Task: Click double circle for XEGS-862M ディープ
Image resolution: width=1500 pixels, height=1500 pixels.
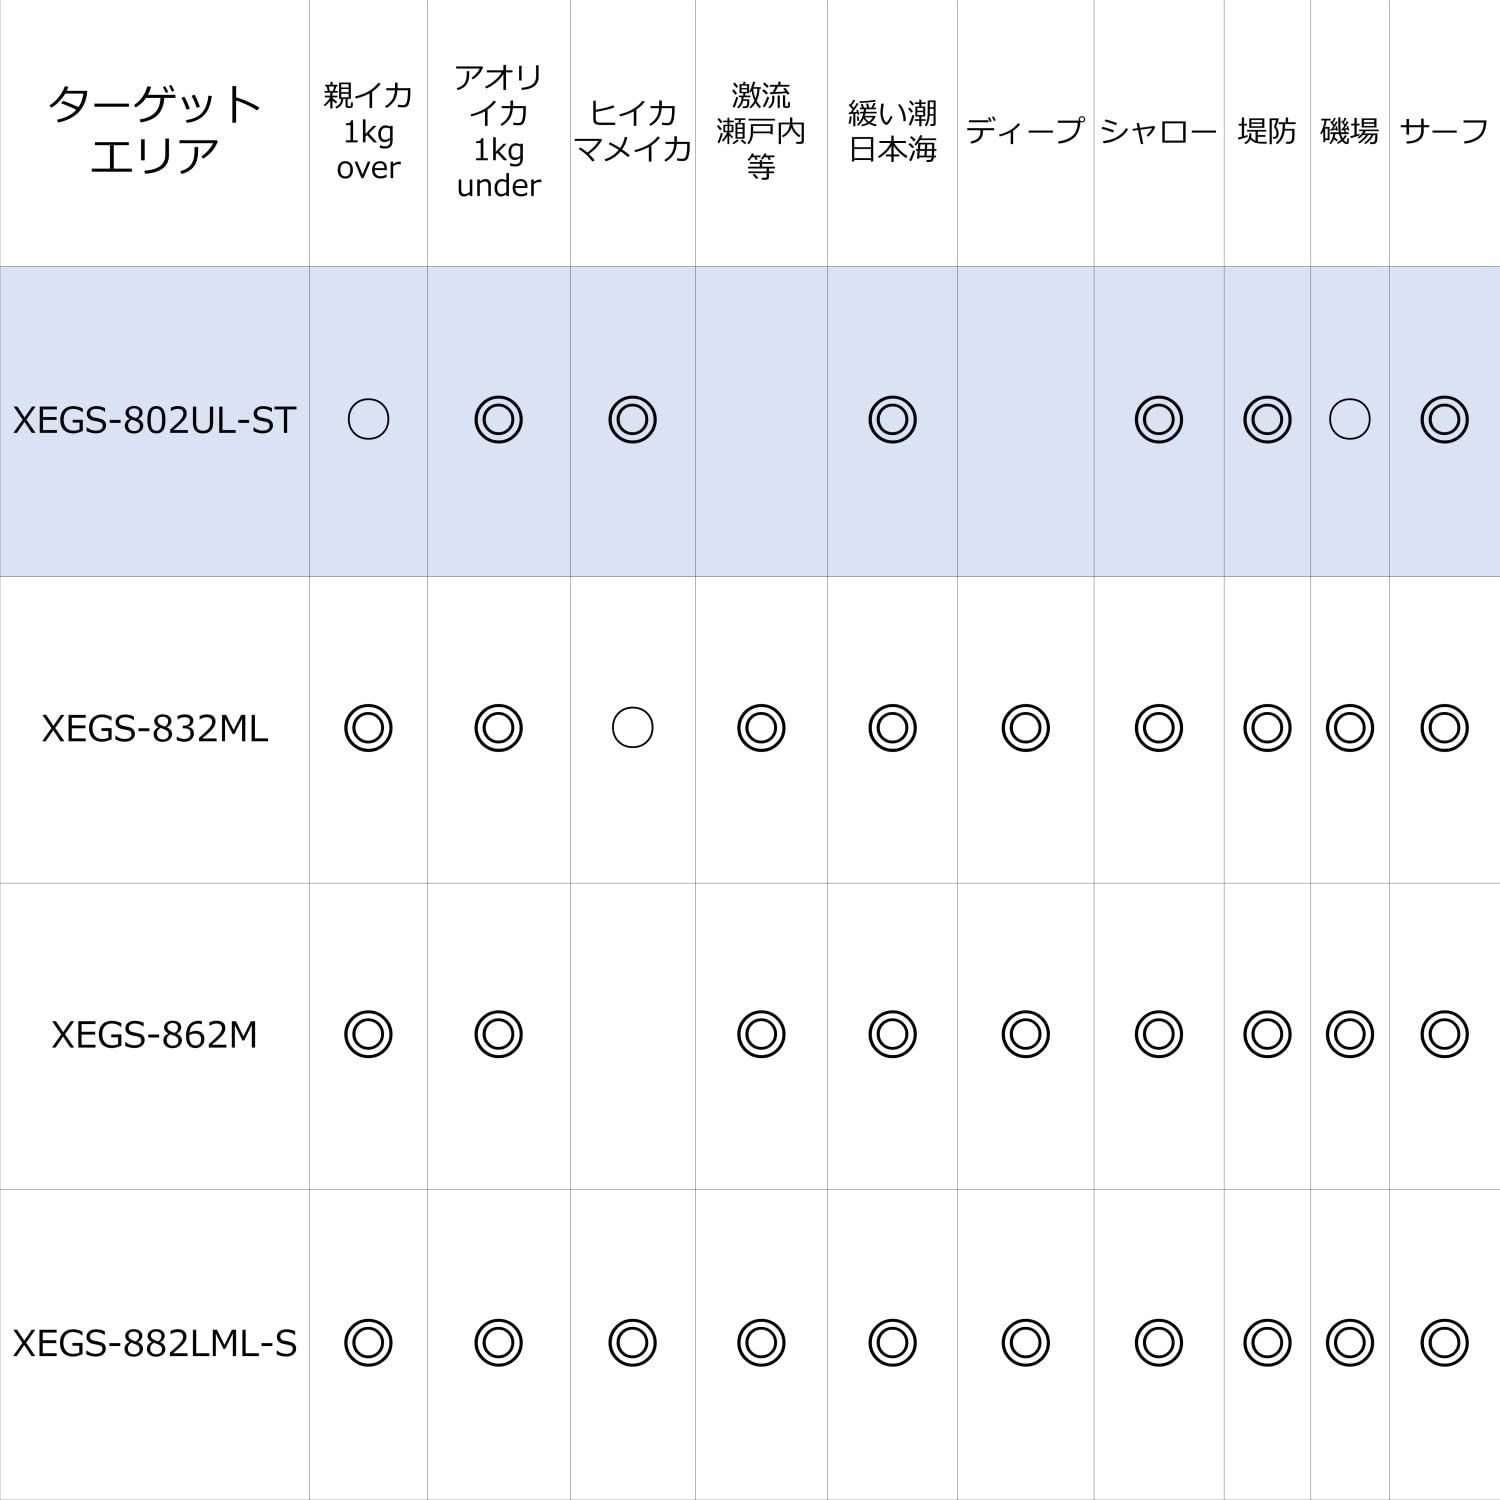Action: [x=1025, y=1035]
